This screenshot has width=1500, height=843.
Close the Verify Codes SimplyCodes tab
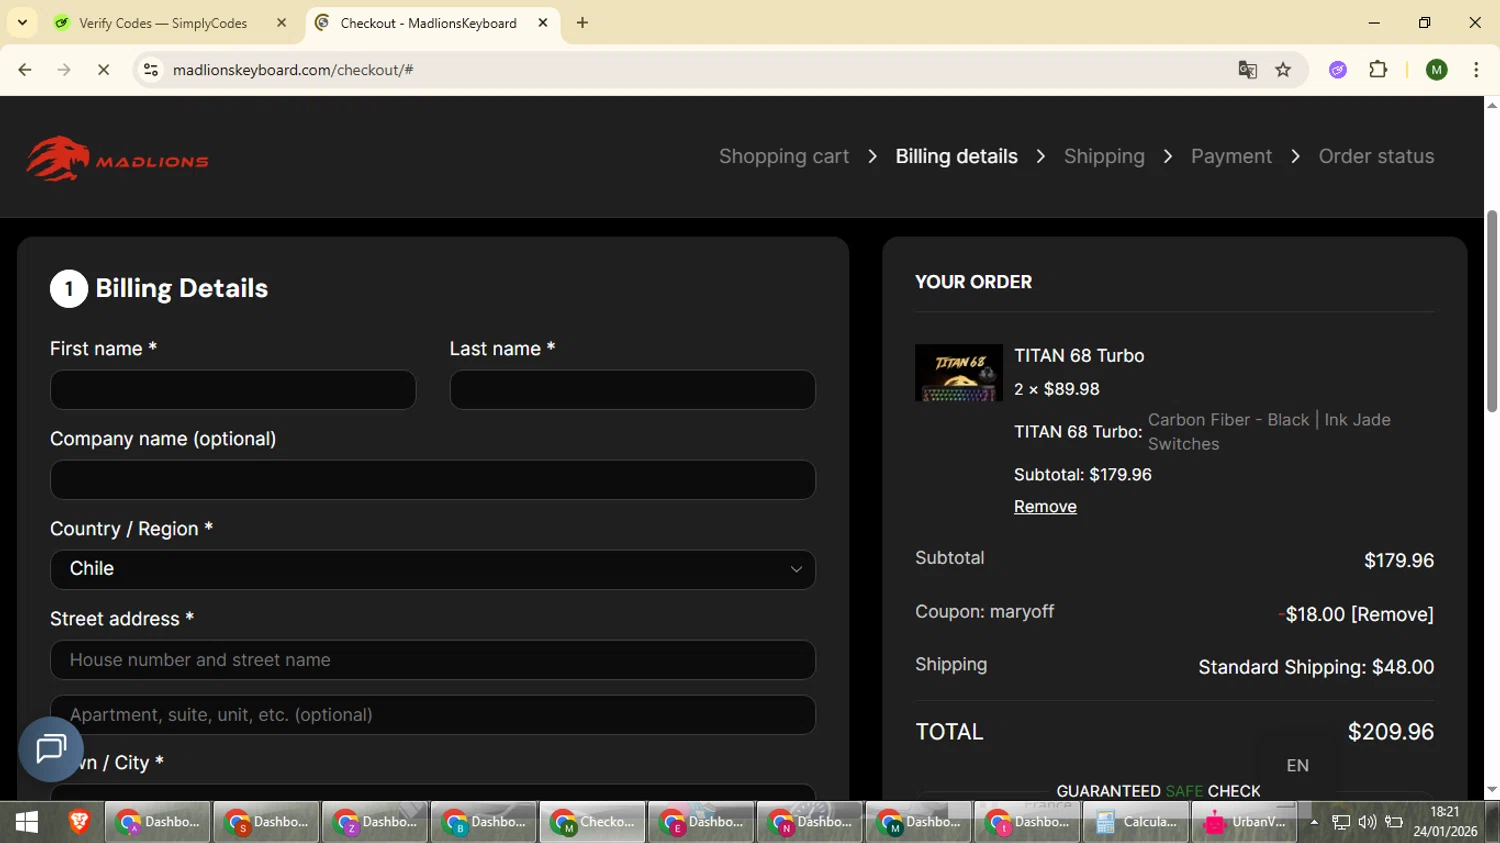point(281,23)
